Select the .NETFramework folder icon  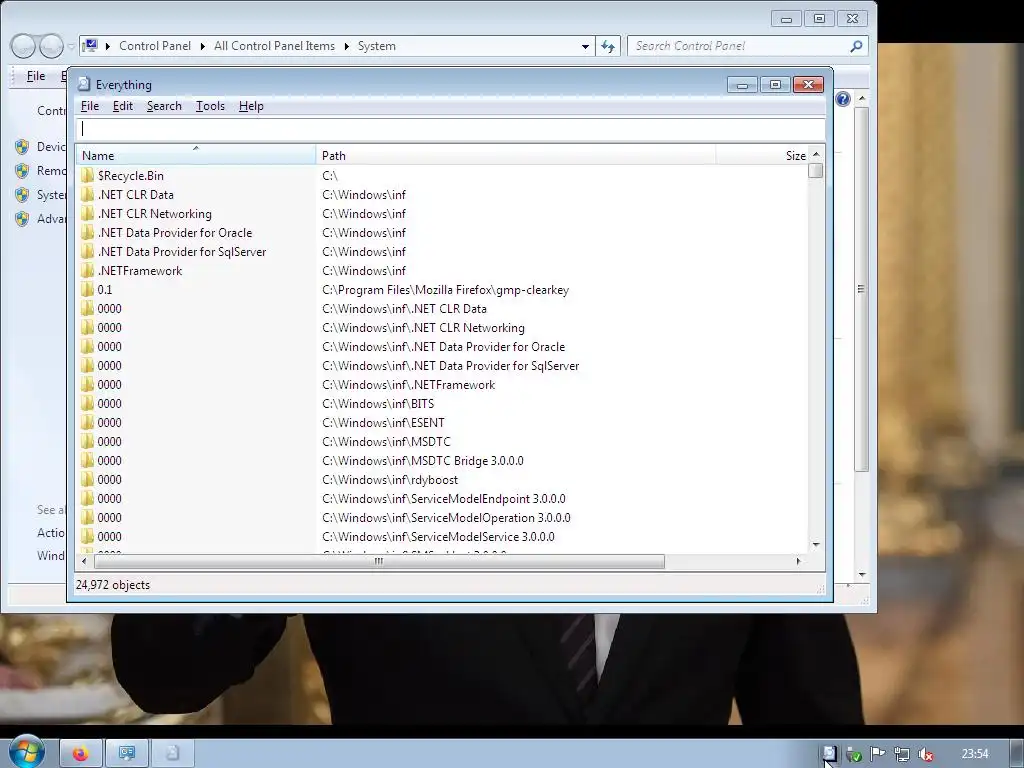coord(88,270)
